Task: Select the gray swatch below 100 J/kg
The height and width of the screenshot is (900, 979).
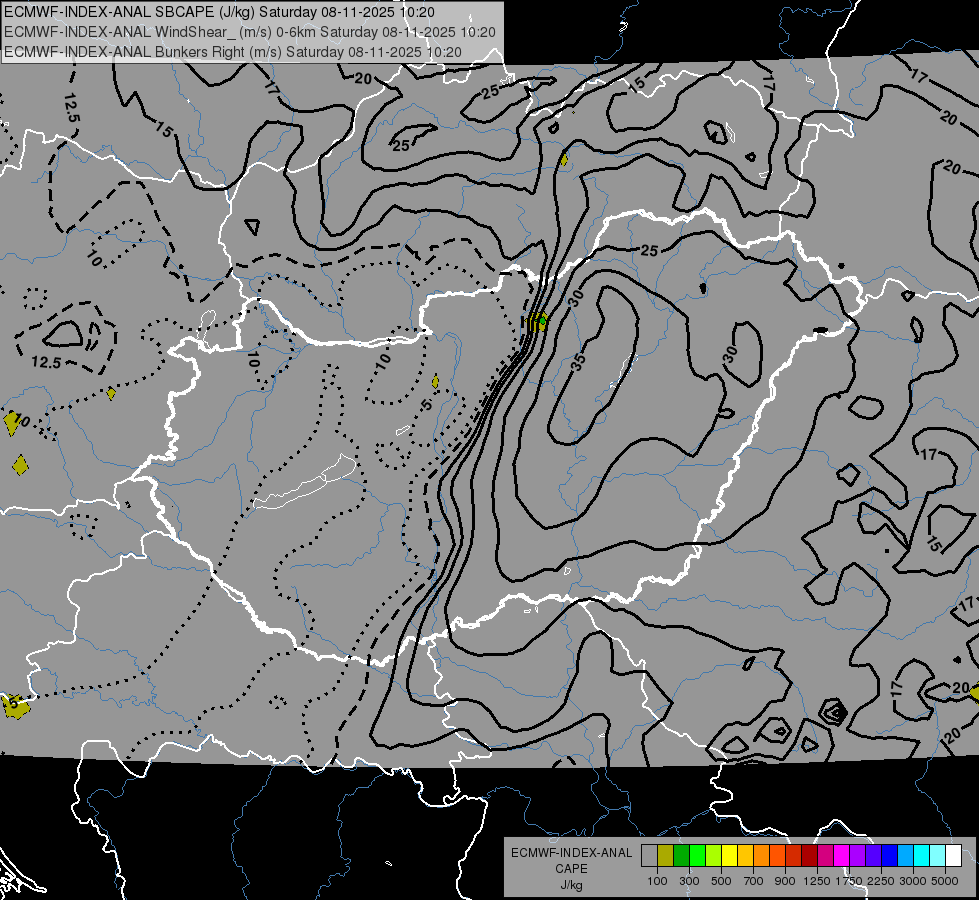Action: 649,856
